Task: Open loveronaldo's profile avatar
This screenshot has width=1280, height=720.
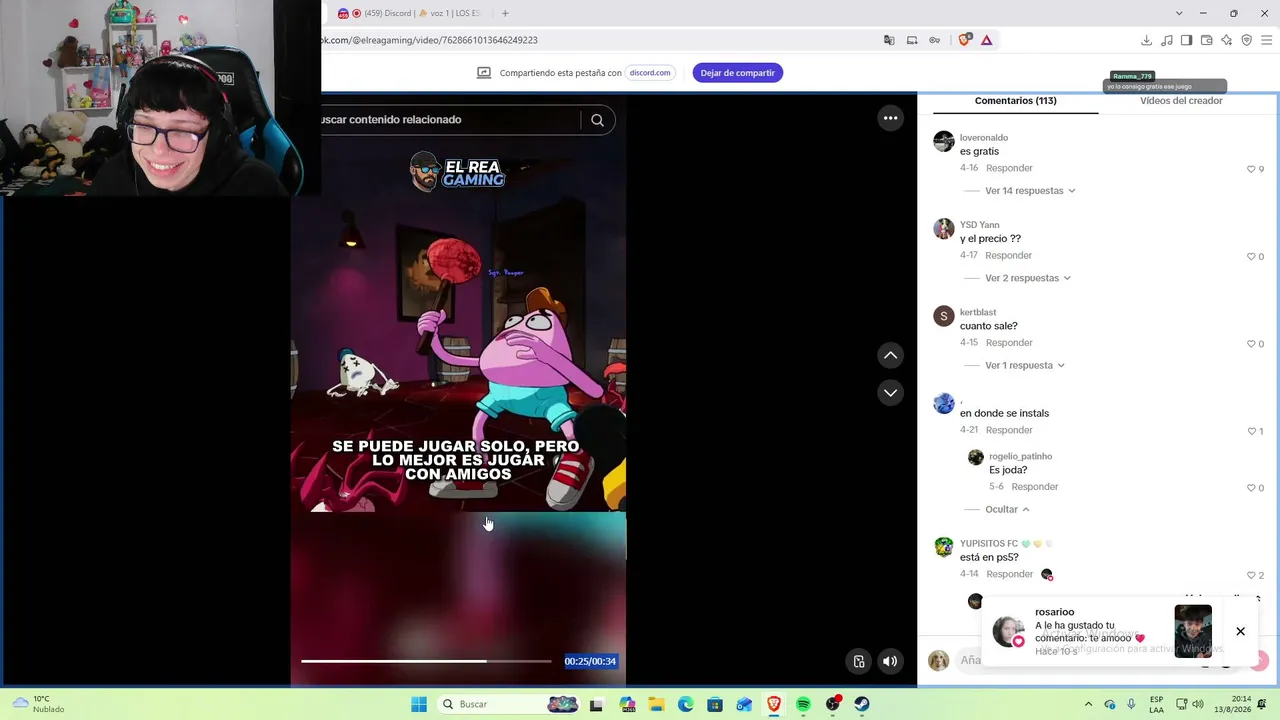Action: tap(944, 141)
